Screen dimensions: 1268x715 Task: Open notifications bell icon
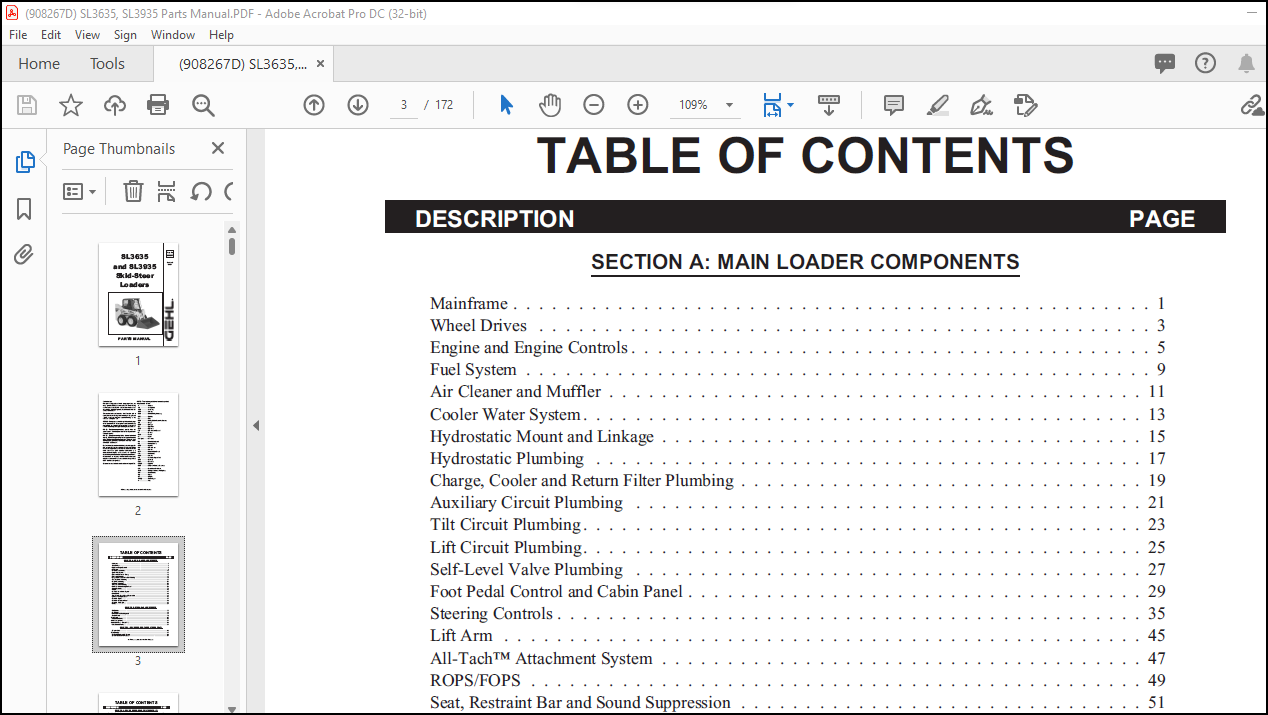[x=1246, y=64]
